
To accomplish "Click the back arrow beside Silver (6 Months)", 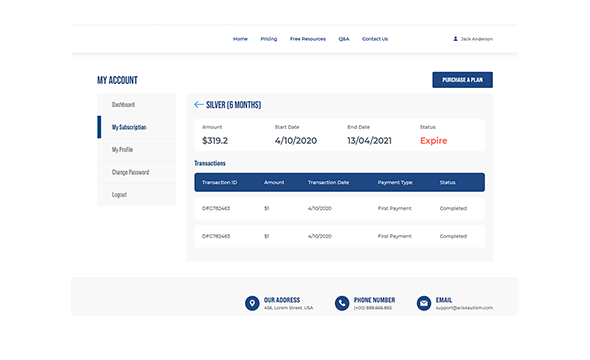I will (x=199, y=105).
